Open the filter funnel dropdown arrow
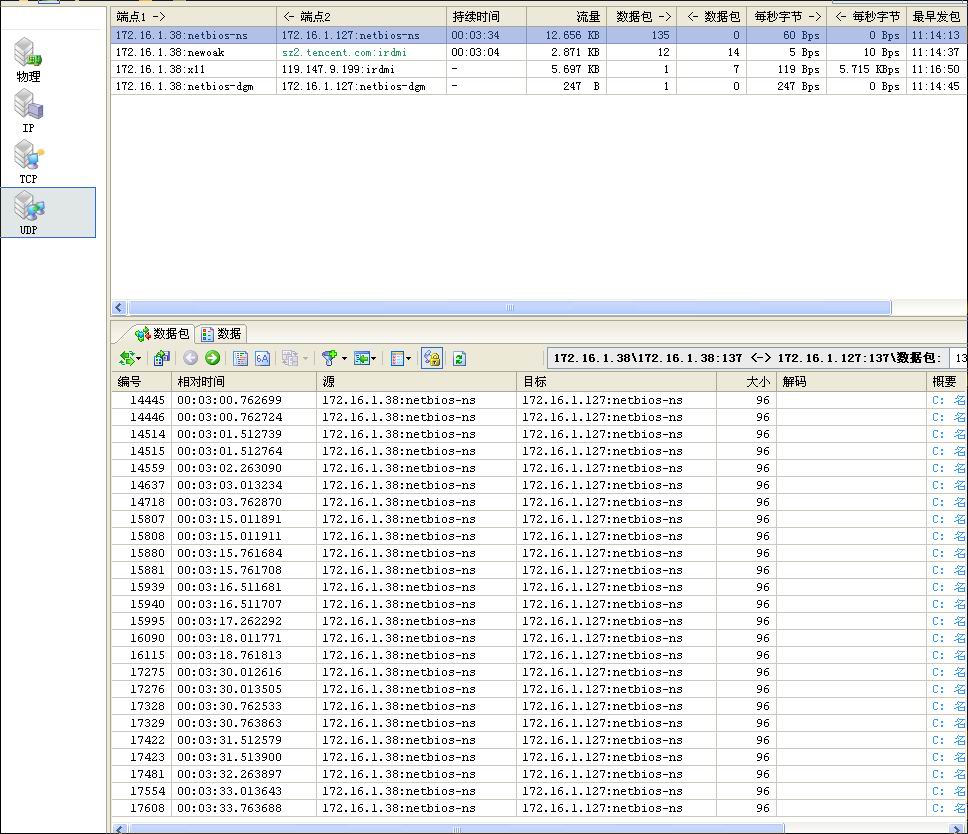 pyautogui.click(x=345, y=358)
